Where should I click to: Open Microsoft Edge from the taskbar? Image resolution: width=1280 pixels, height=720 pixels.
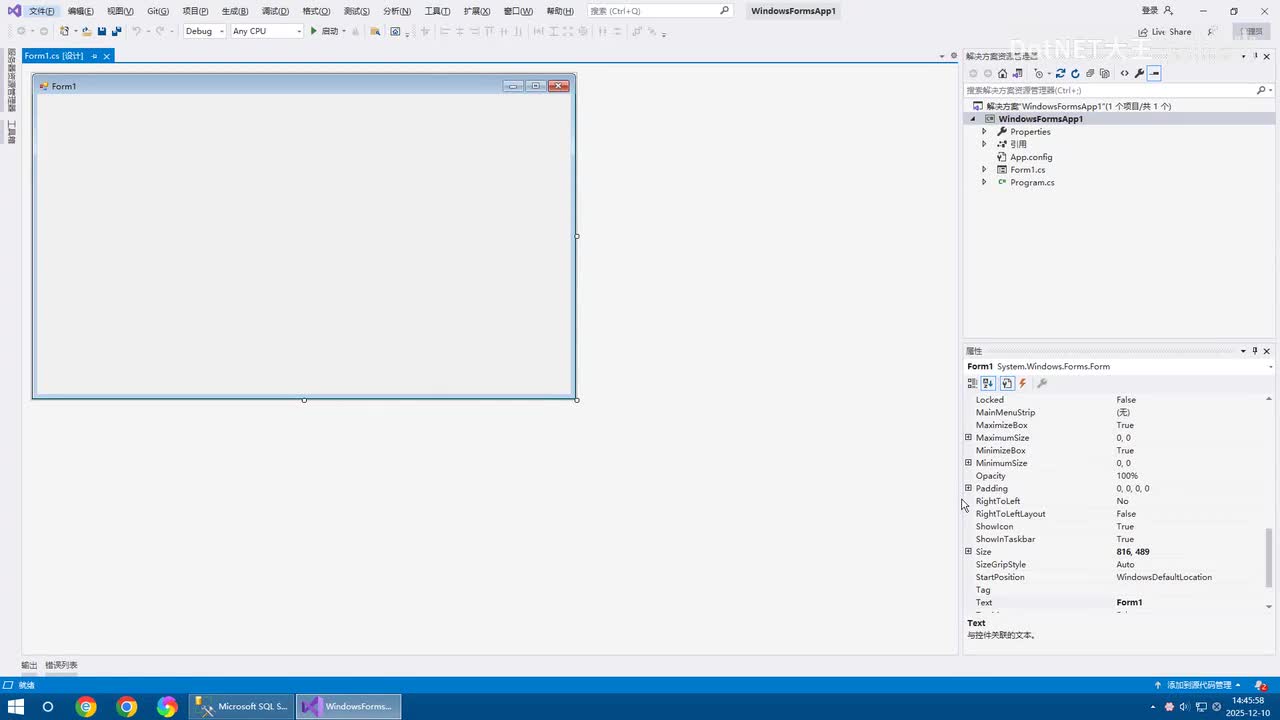pyautogui.click(x=87, y=706)
